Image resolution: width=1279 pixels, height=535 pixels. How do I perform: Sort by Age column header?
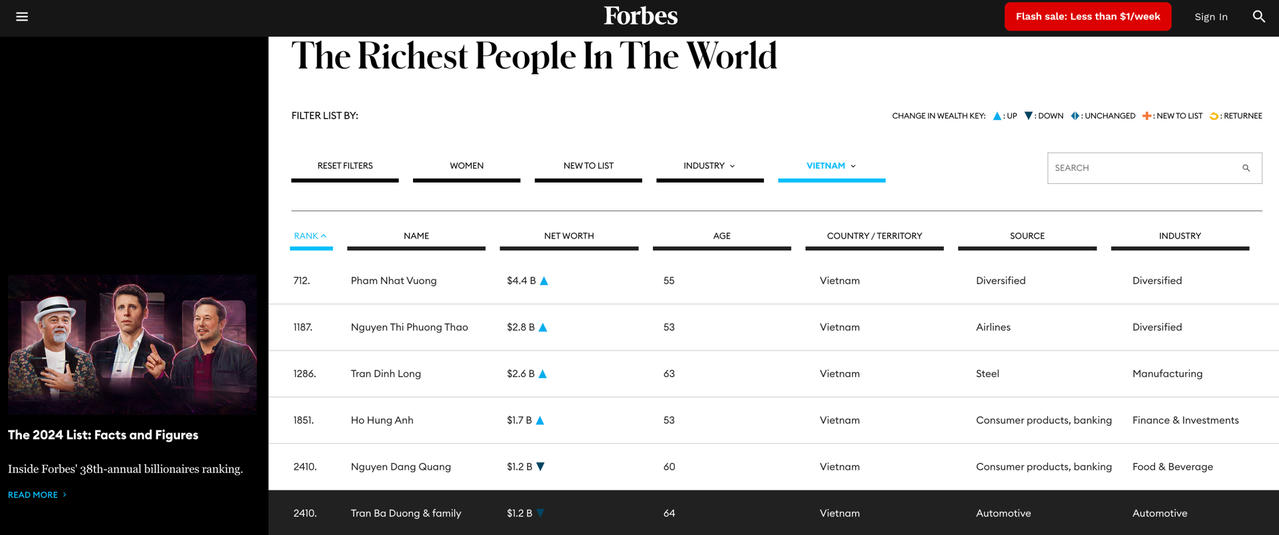pyautogui.click(x=721, y=236)
